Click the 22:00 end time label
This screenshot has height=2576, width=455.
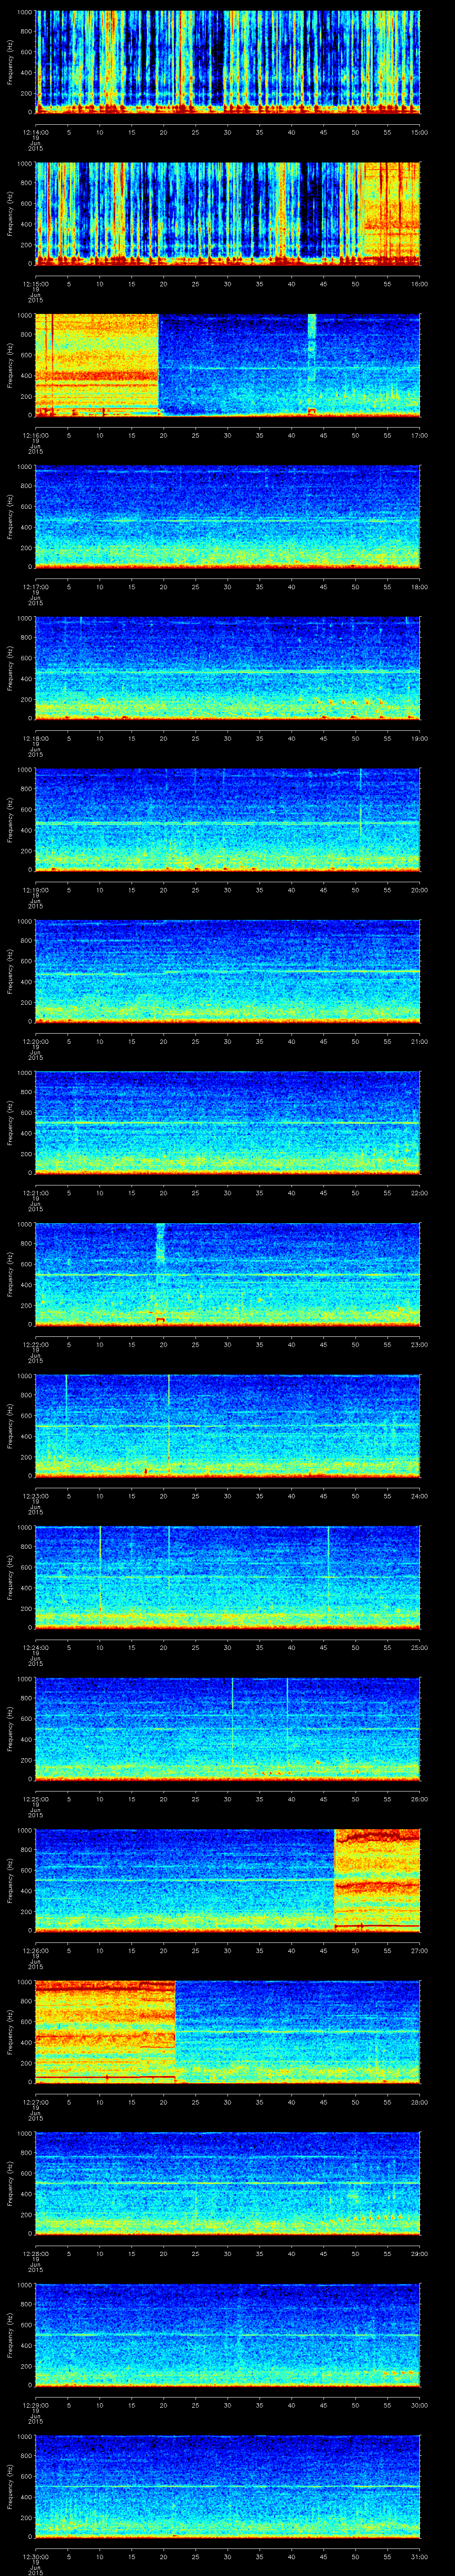420,1193
